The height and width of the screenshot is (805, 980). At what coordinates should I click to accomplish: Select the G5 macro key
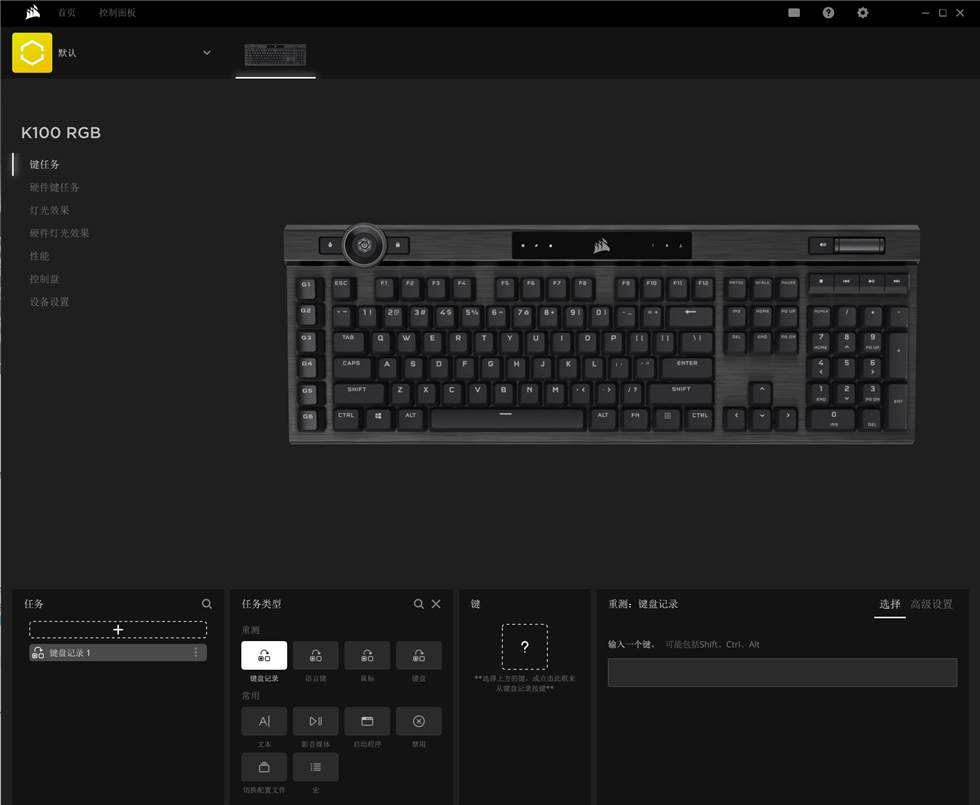[x=307, y=393]
